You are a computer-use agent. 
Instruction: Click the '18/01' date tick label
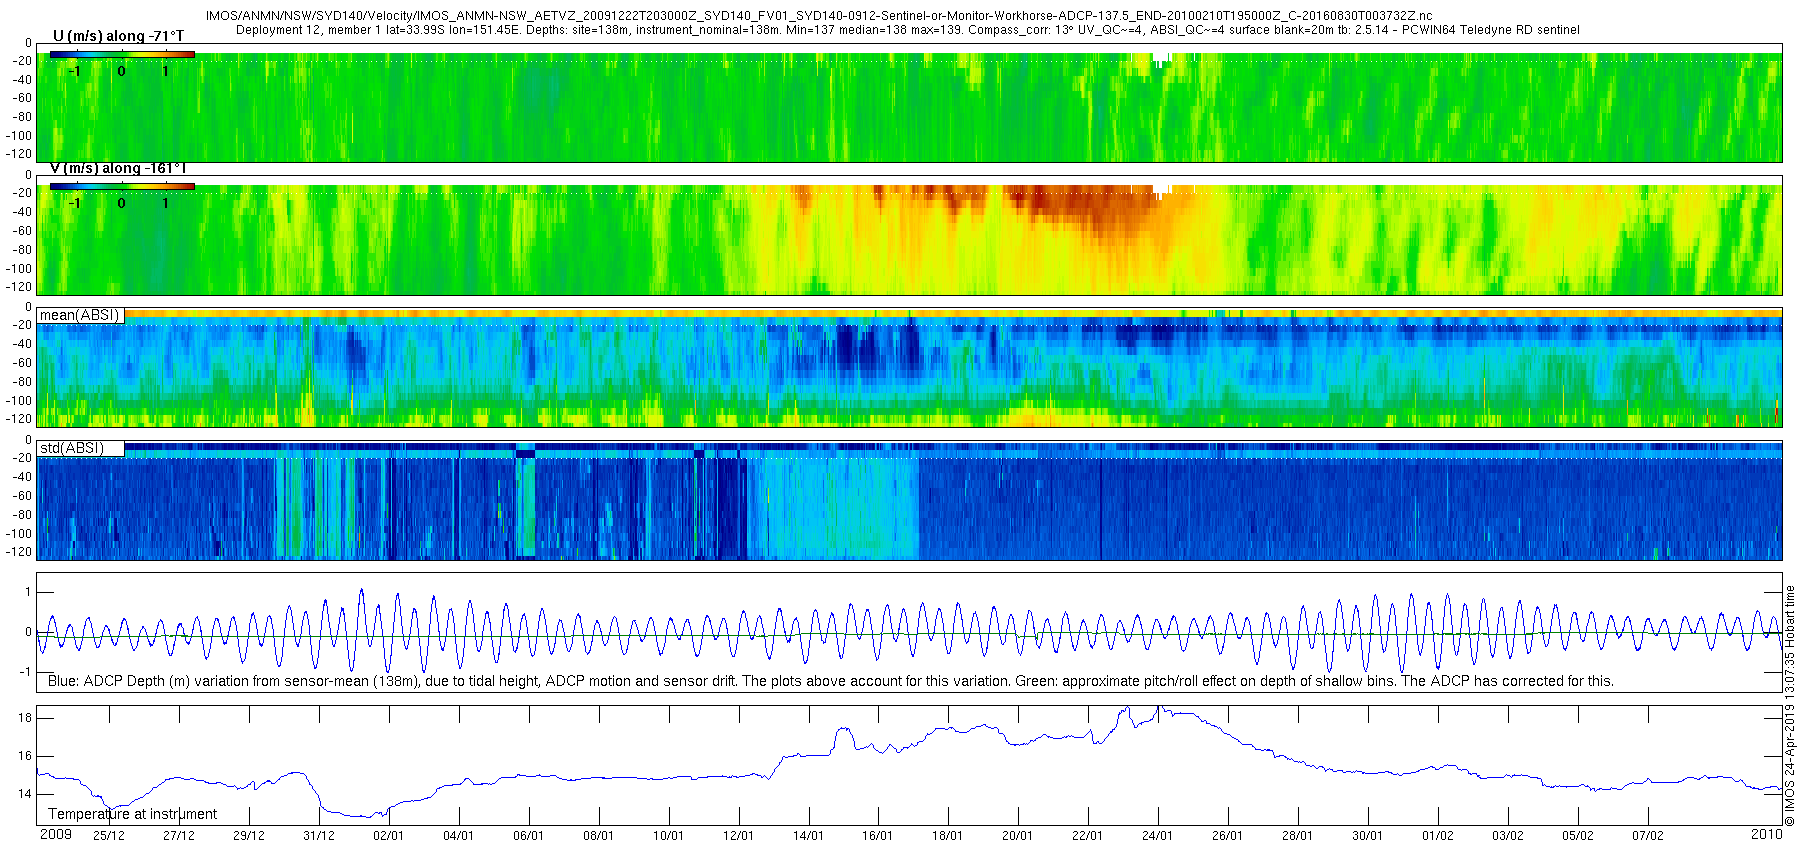pyautogui.click(x=948, y=836)
